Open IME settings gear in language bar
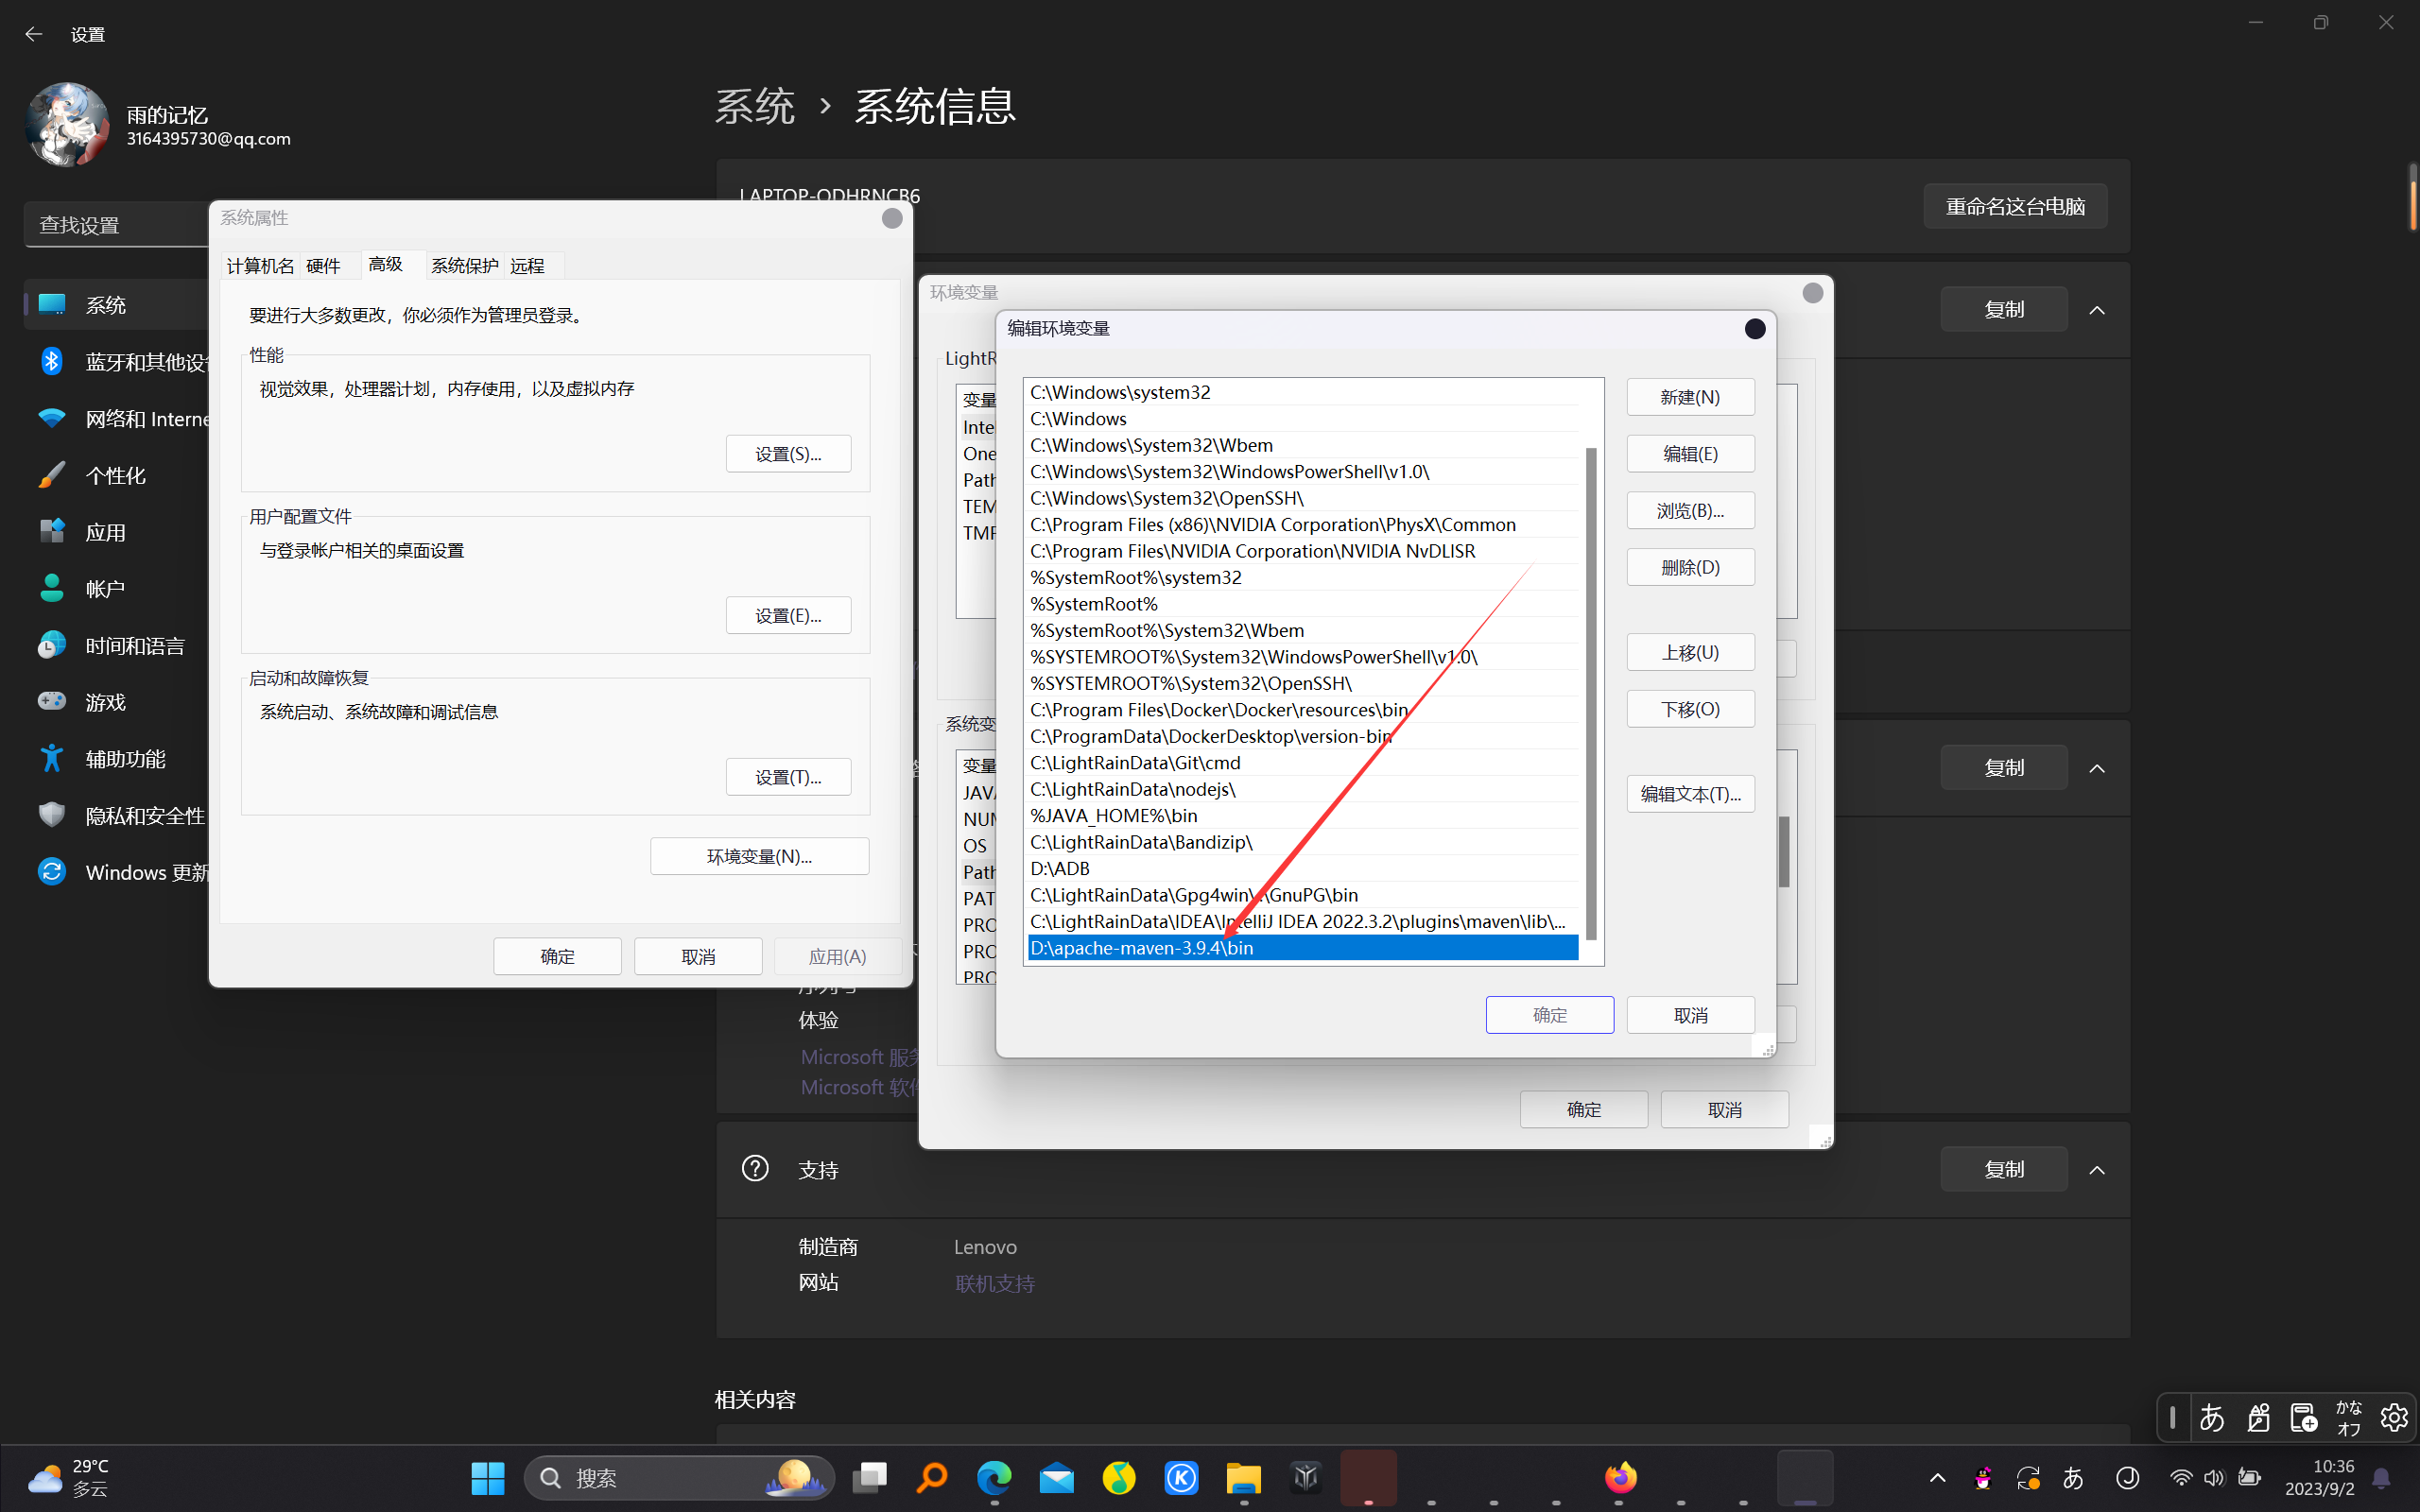 (2393, 1417)
